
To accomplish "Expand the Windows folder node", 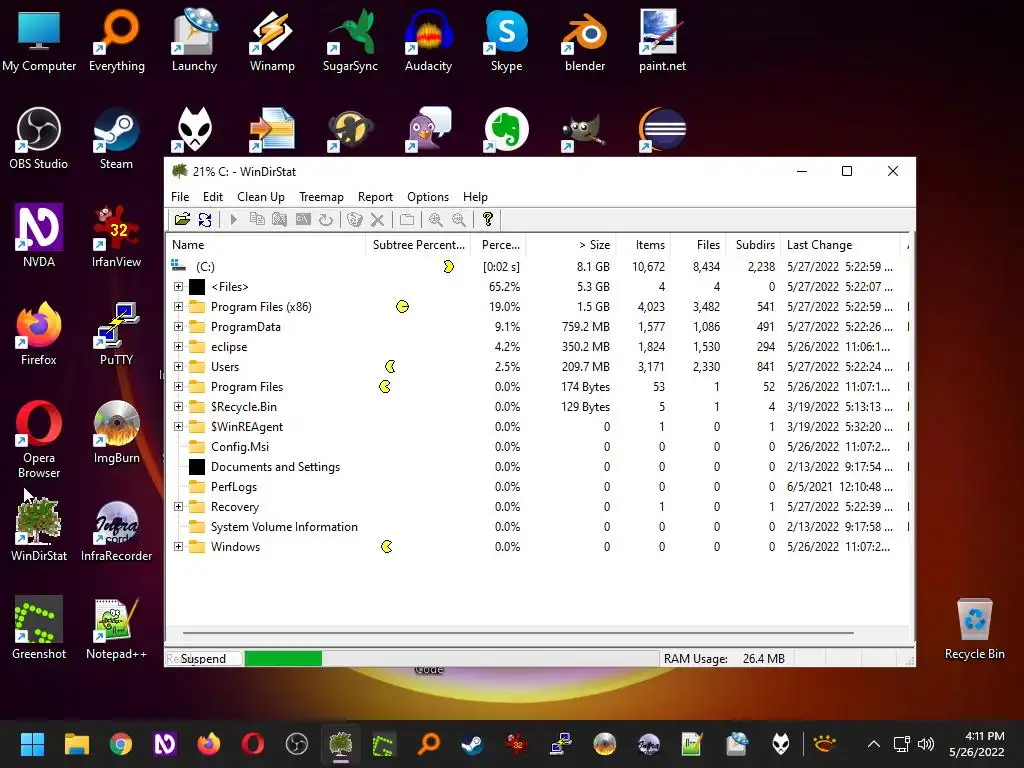I will pyautogui.click(x=178, y=547).
